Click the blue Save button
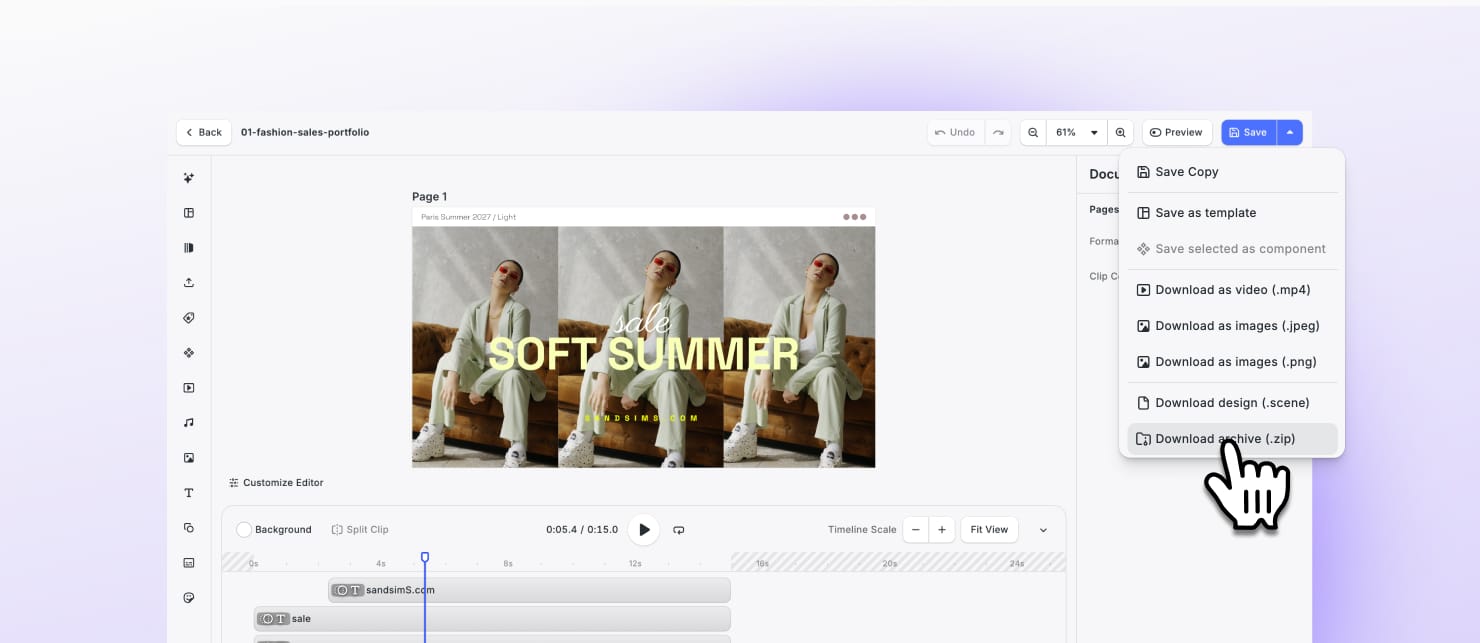This screenshot has height=643, width=1480. pyautogui.click(x=1249, y=132)
